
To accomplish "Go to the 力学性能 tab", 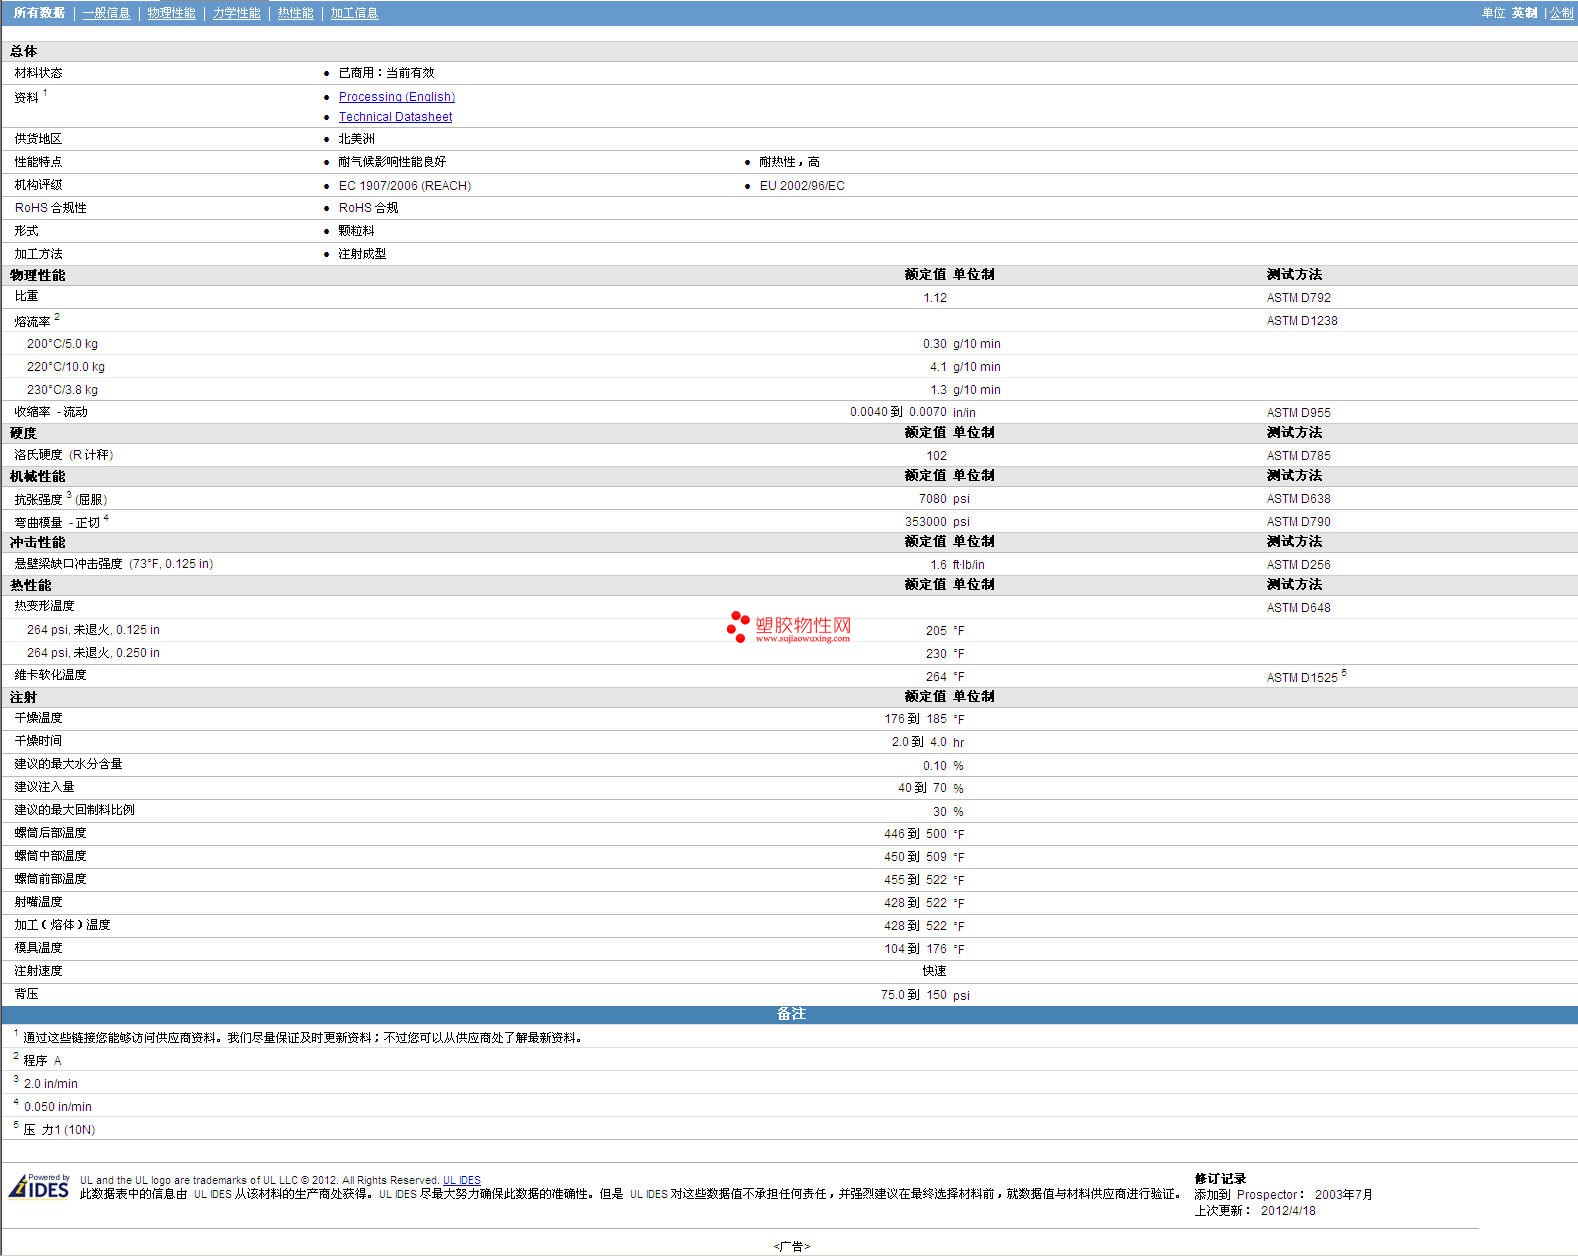I will coord(236,13).
